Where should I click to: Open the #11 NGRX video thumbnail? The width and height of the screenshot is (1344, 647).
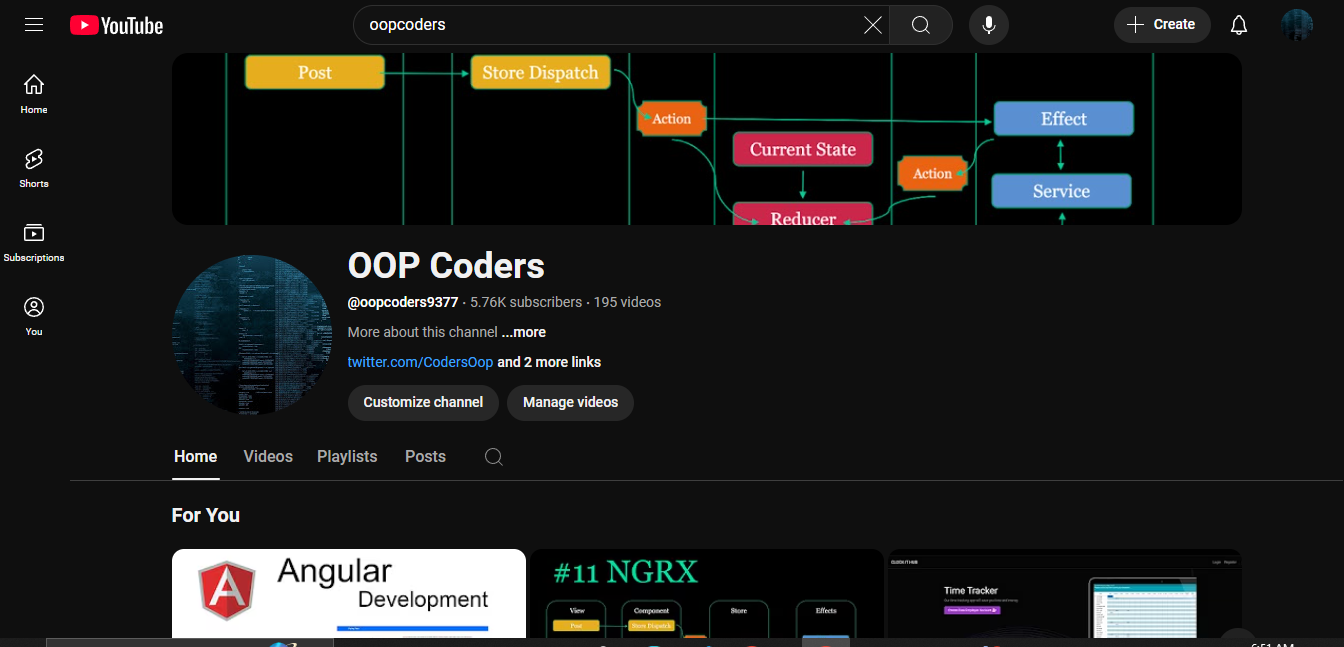pos(707,593)
